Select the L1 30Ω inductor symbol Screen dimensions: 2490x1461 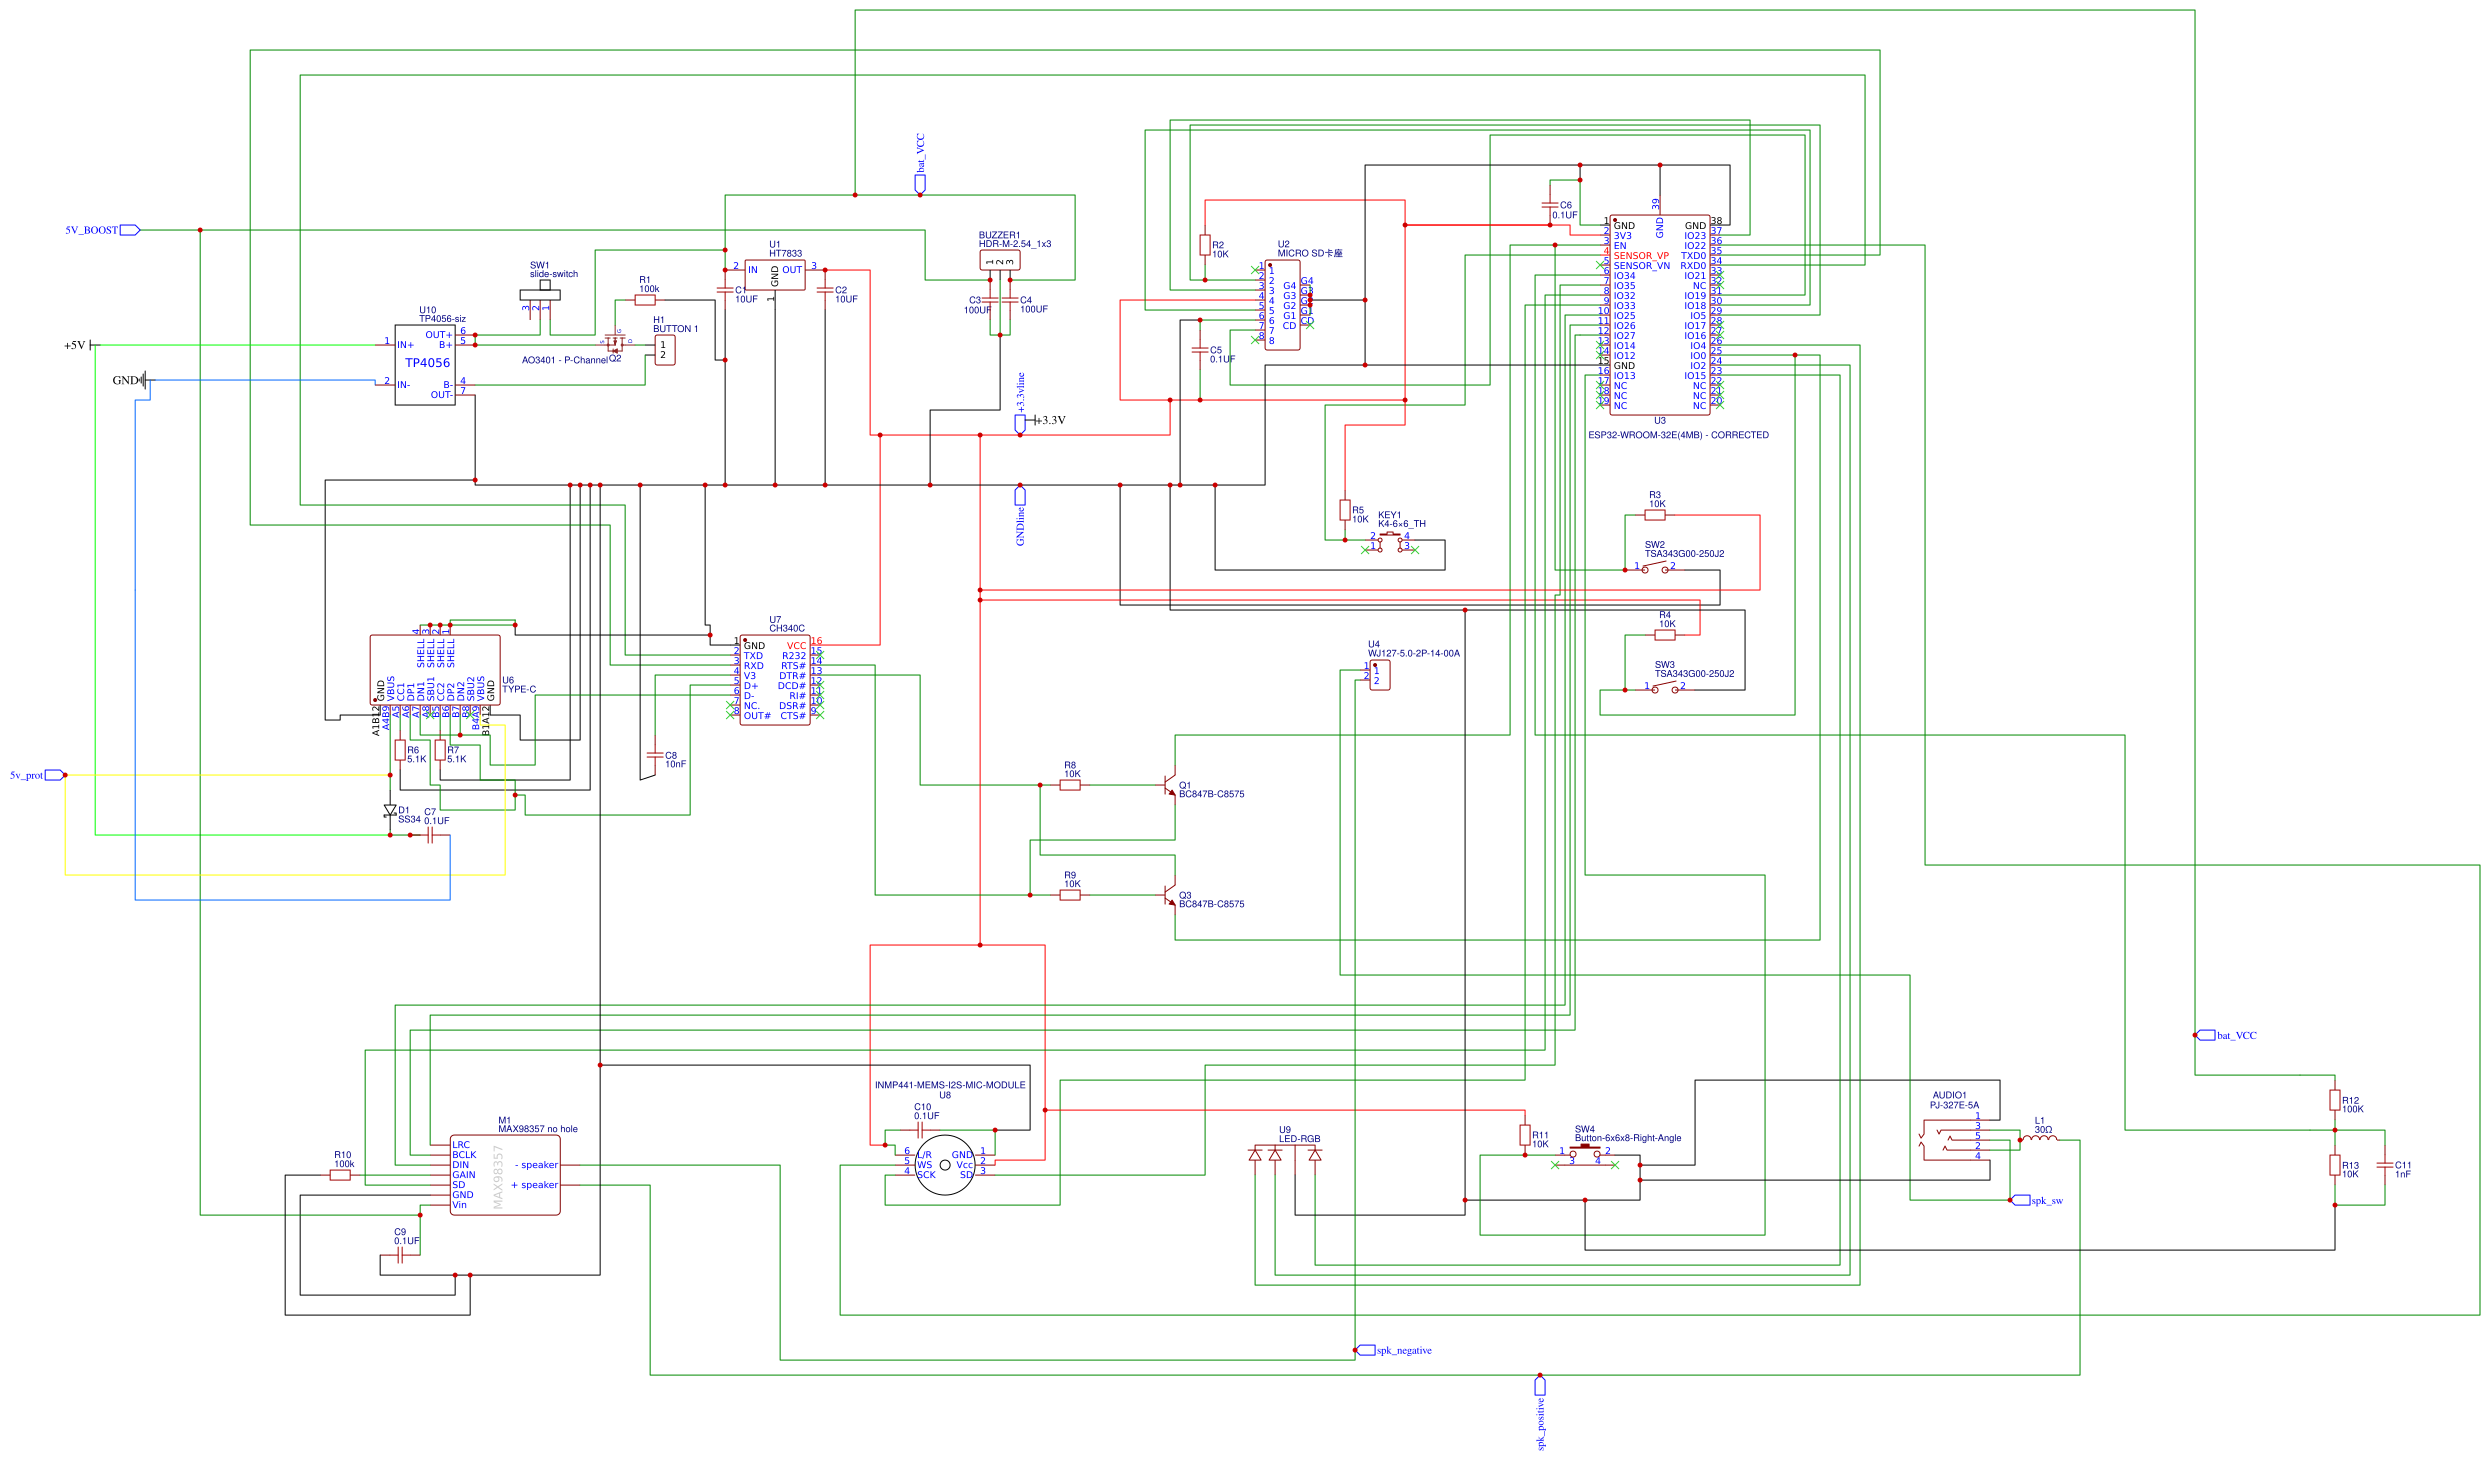pos(2040,1137)
